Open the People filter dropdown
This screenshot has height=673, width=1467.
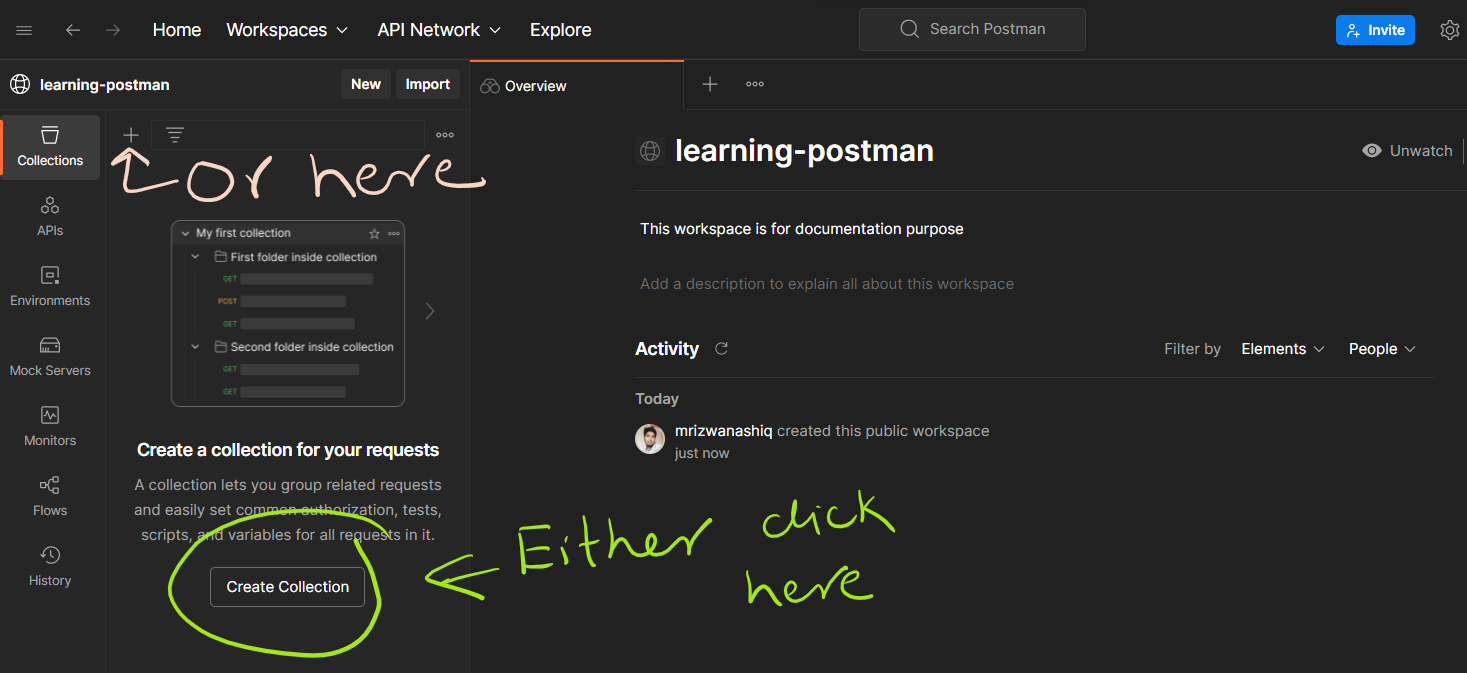pyautogui.click(x=1382, y=349)
